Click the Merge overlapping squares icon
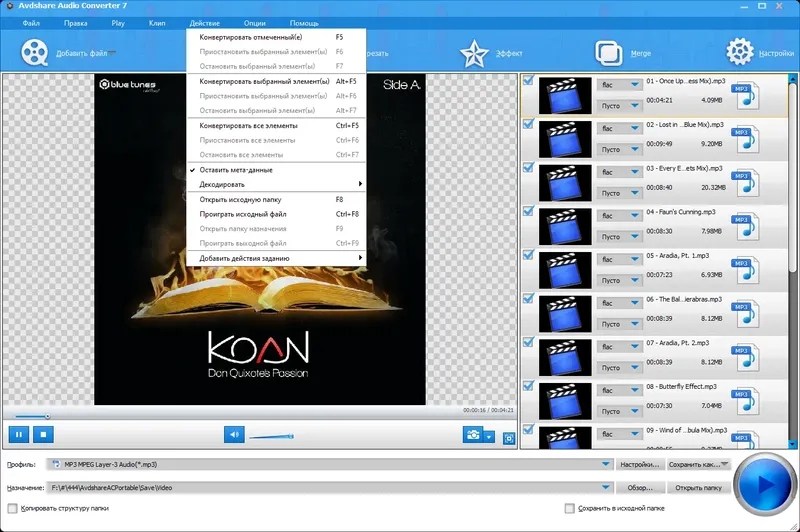 (609, 53)
